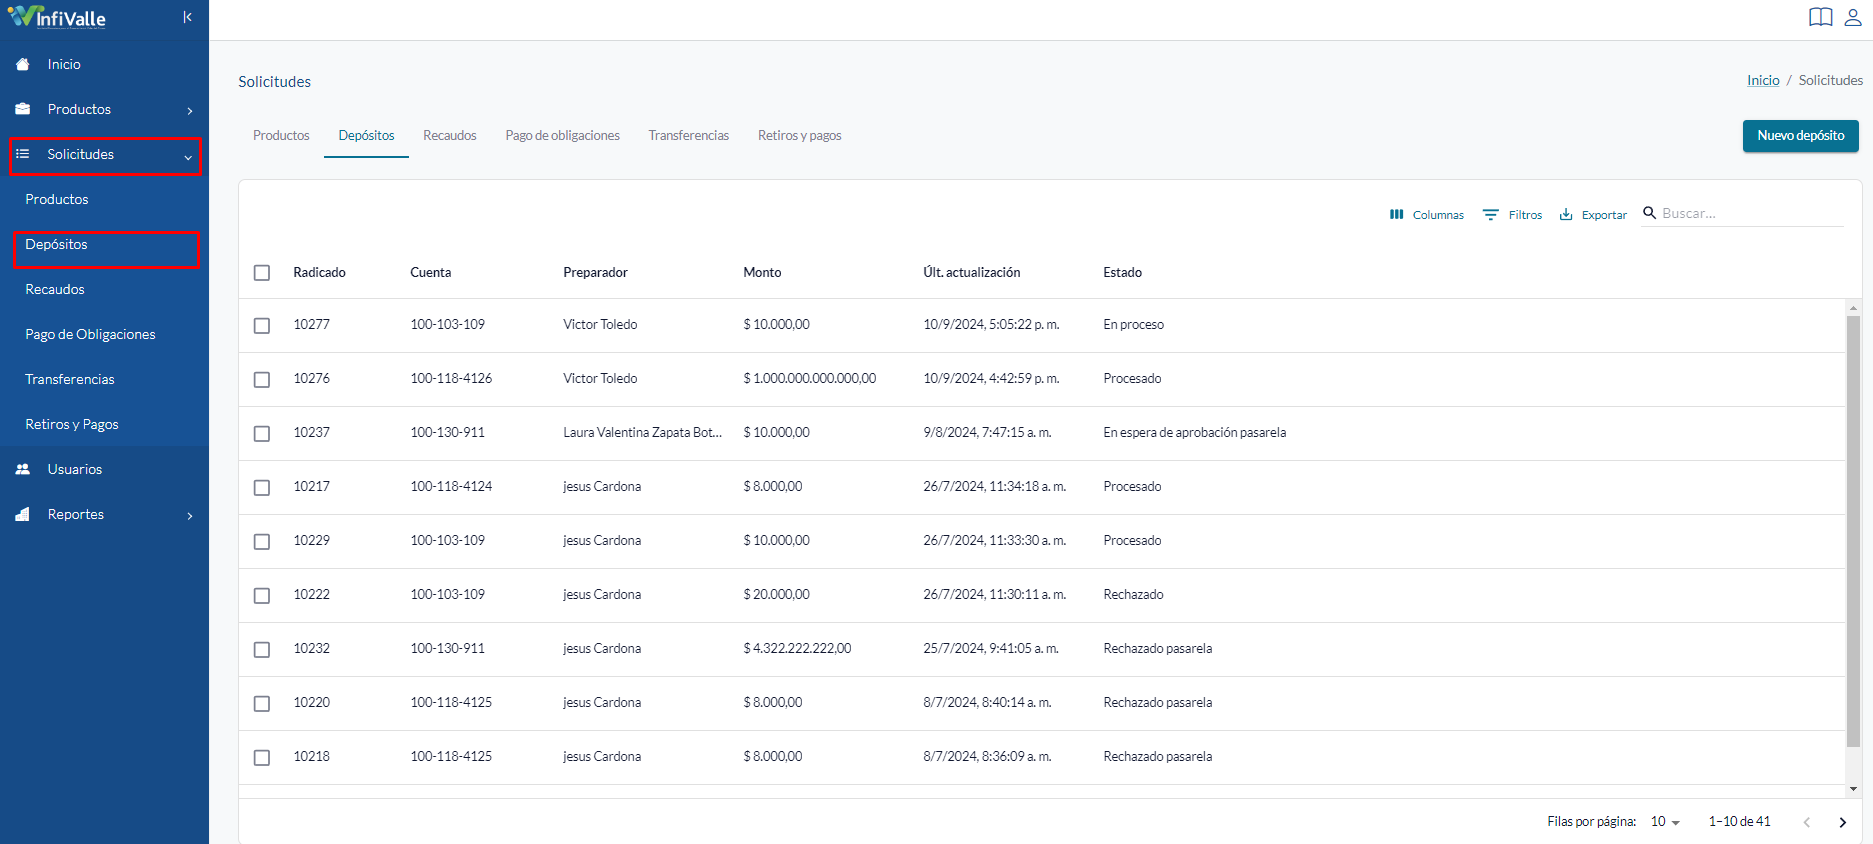1873x844 pixels.
Task: Click the Columnas columns icon
Action: 1396,214
